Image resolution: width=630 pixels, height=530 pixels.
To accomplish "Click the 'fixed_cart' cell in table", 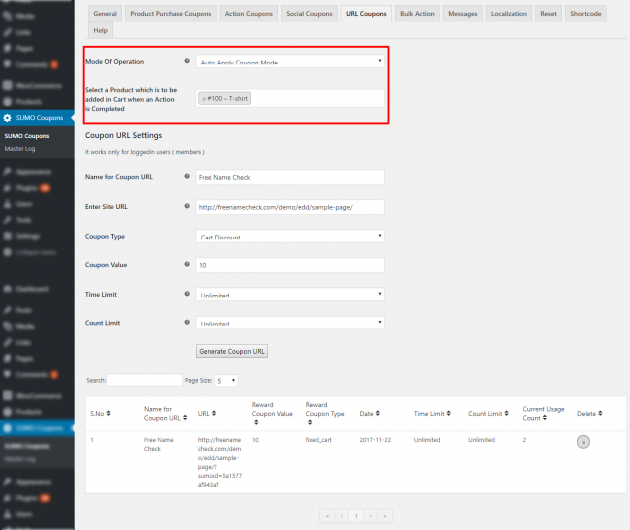I will point(319,440).
